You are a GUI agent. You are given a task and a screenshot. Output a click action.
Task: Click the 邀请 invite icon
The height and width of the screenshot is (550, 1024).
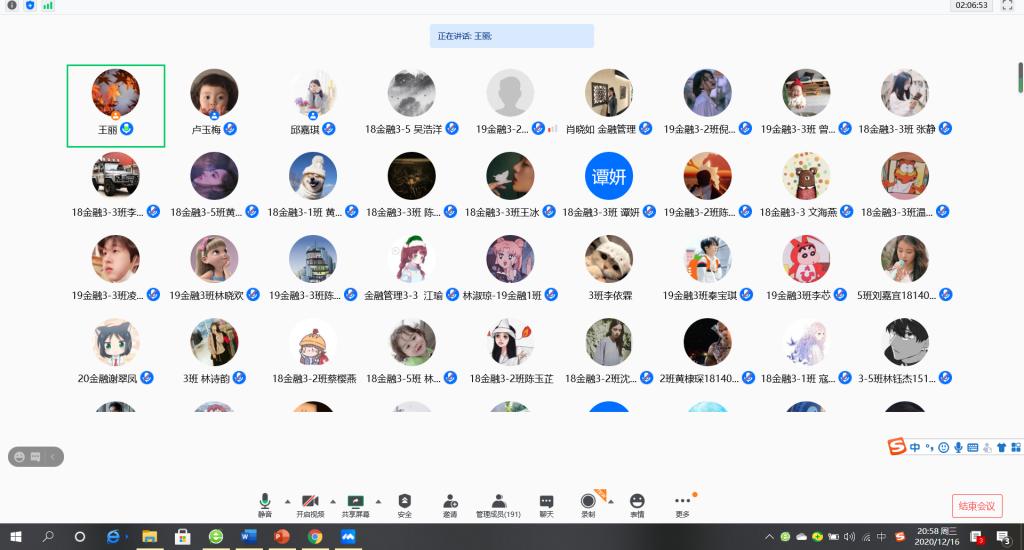(450, 504)
